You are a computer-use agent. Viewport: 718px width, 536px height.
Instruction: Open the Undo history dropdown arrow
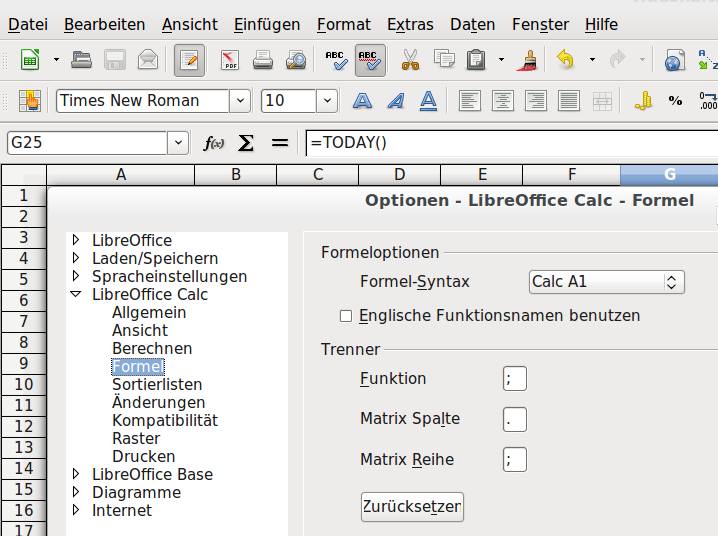coord(592,60)
